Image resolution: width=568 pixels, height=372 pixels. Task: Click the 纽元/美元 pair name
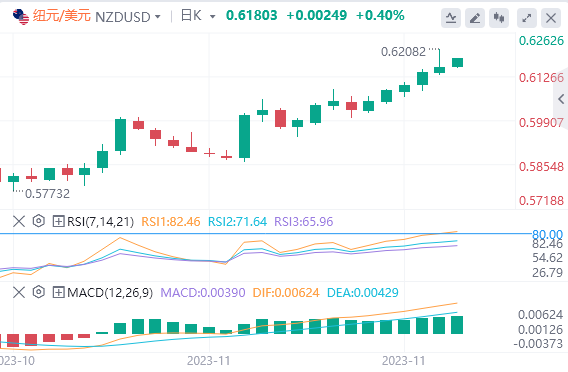tap(61, 16)
